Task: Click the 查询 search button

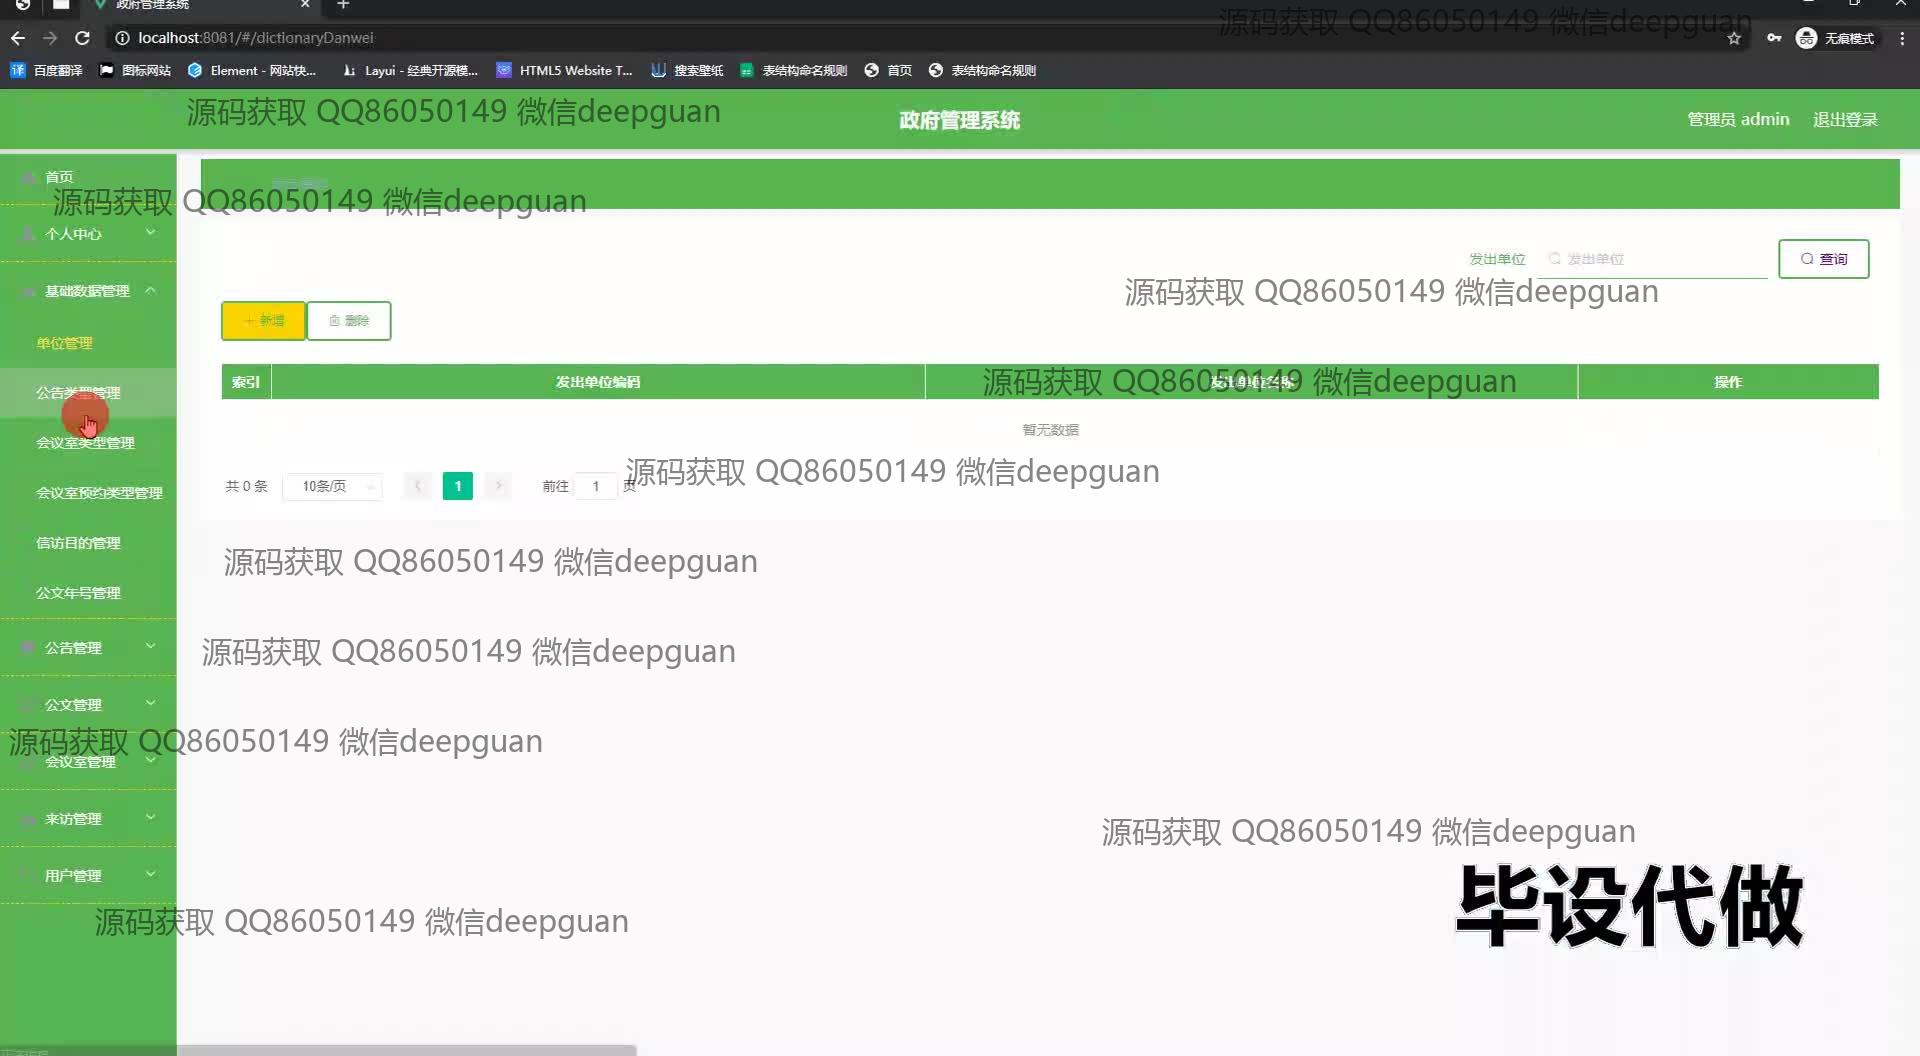Action: (x=1823, y=259)
